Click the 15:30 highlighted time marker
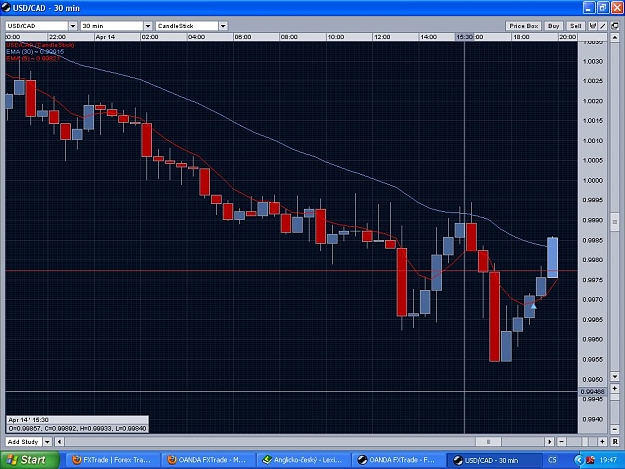 coord(464,37)
